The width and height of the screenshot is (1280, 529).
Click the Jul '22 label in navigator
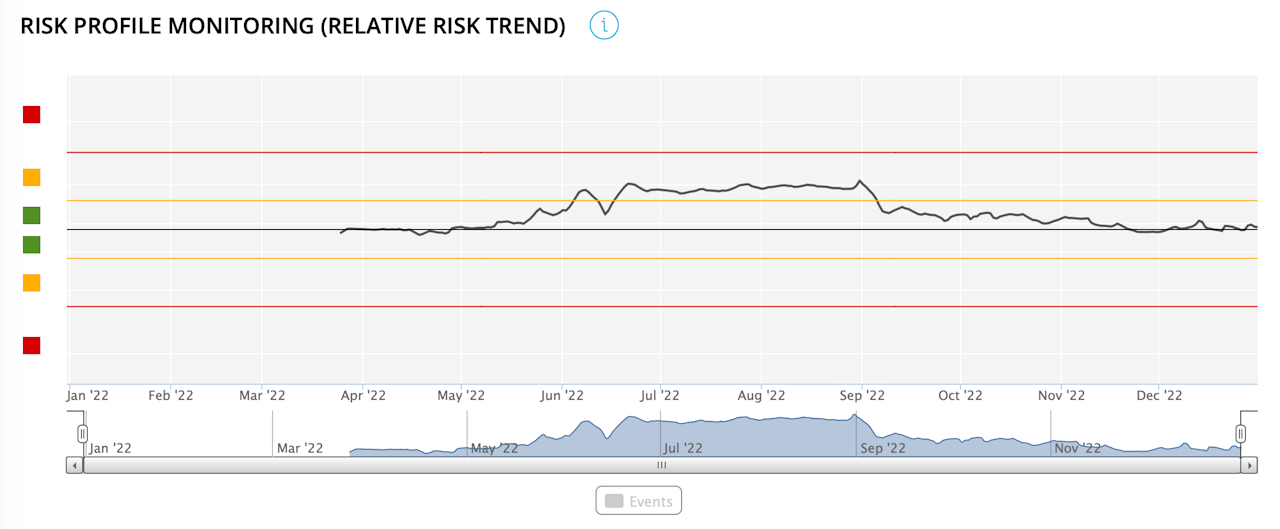(x=688, y=448)
